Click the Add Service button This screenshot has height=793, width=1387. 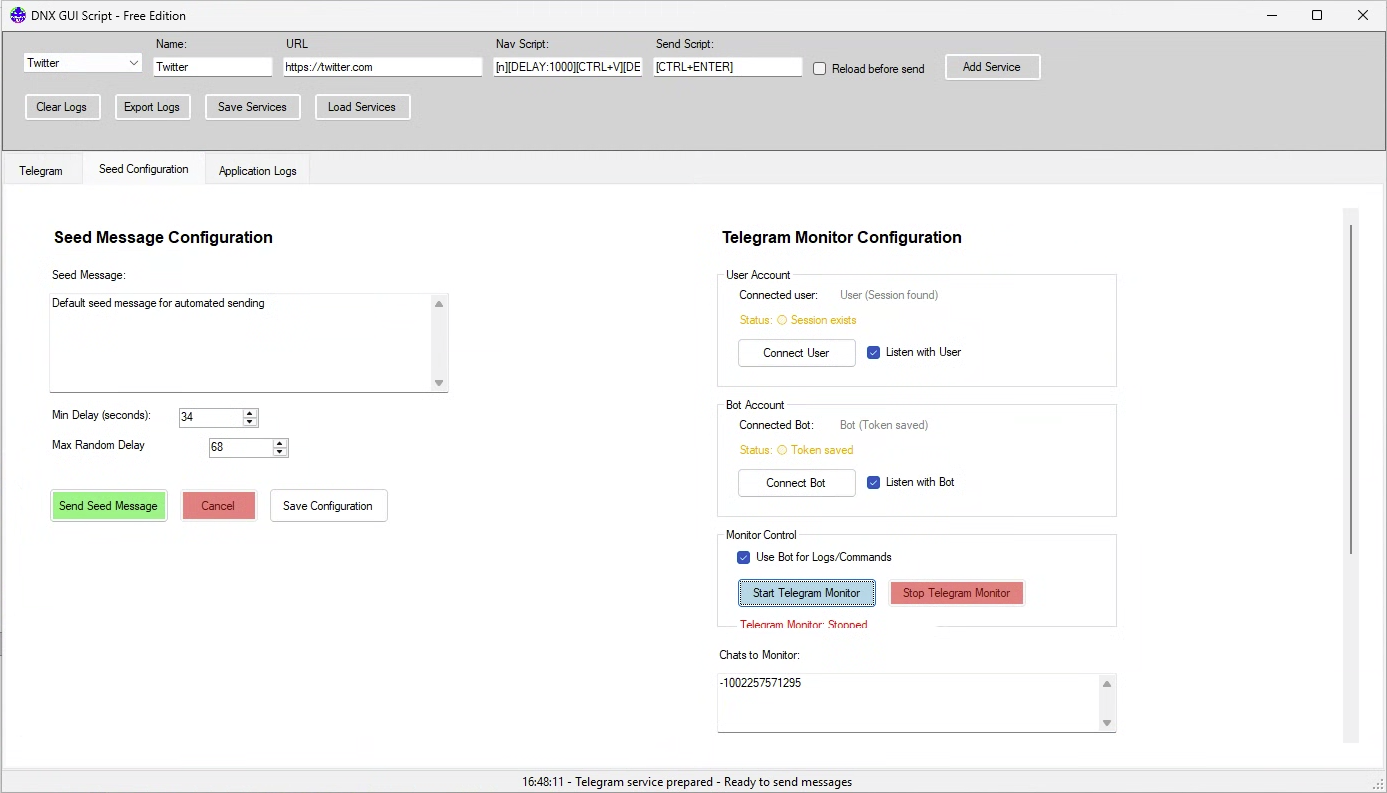click(x=992, y=67)
